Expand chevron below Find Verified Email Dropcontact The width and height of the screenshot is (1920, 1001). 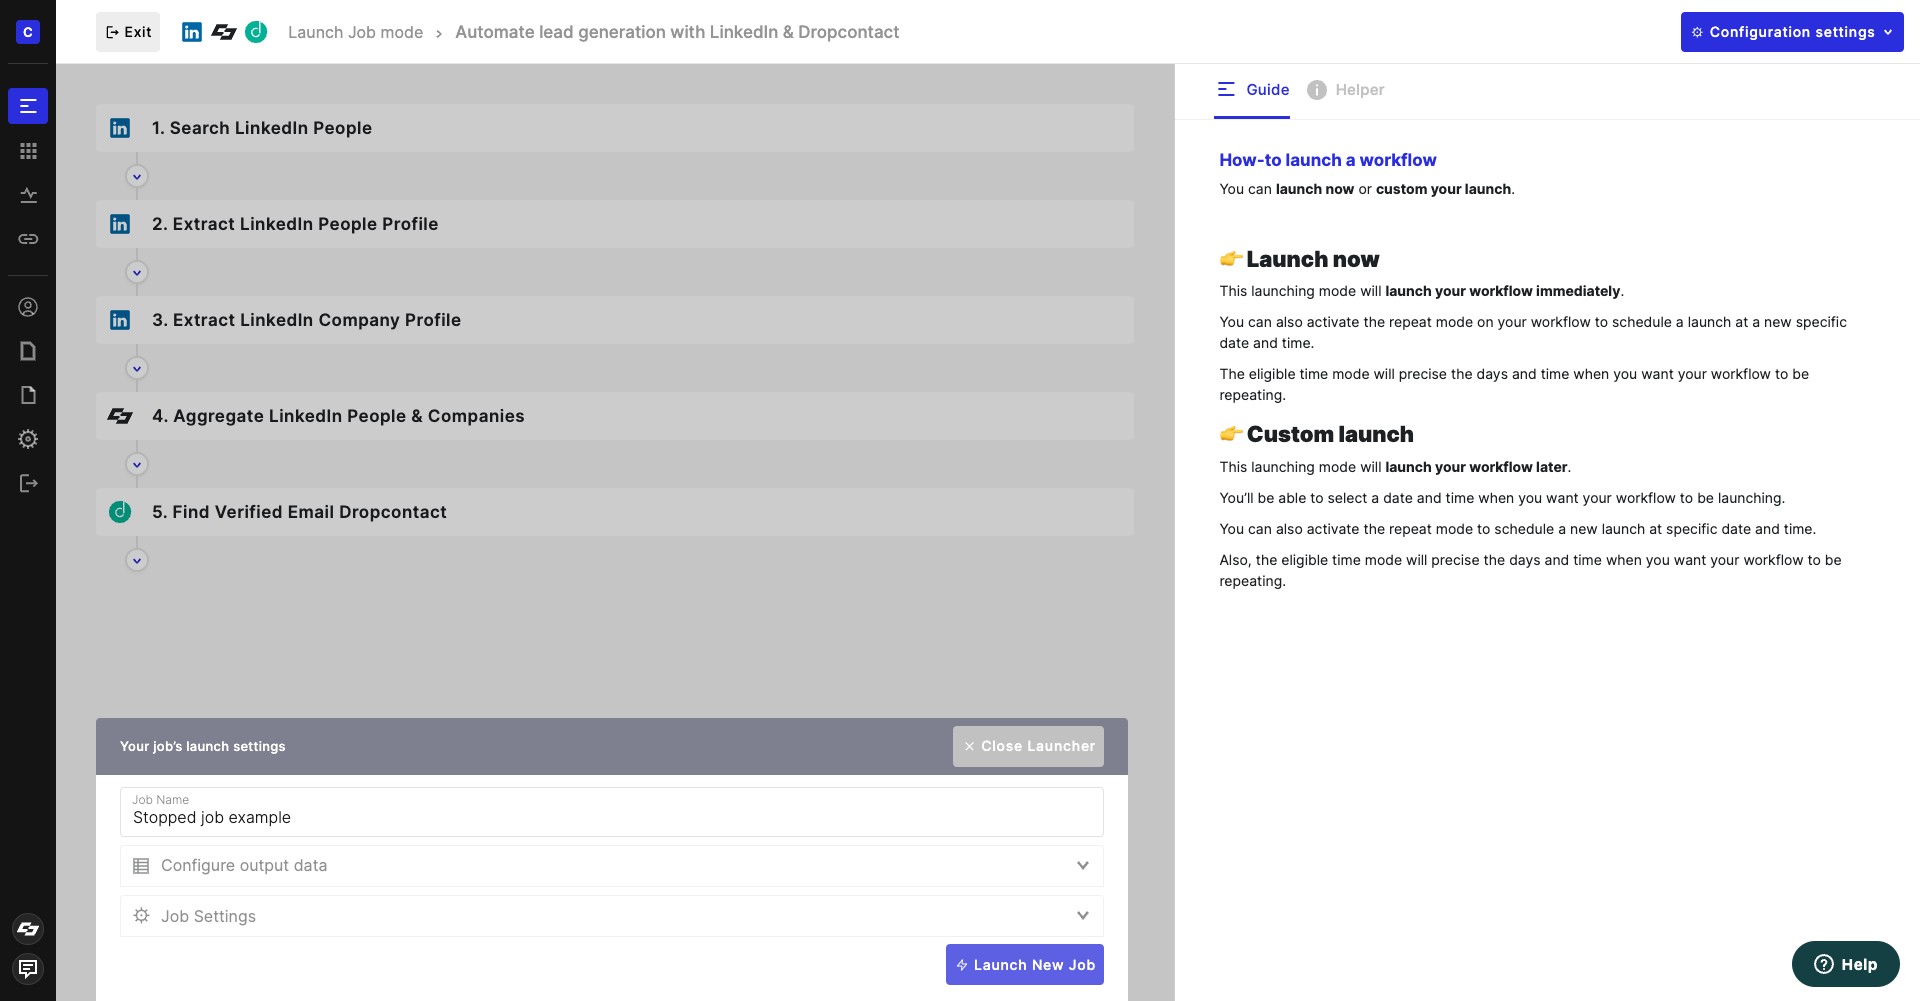pyautogui.click(x=137, y=561)
